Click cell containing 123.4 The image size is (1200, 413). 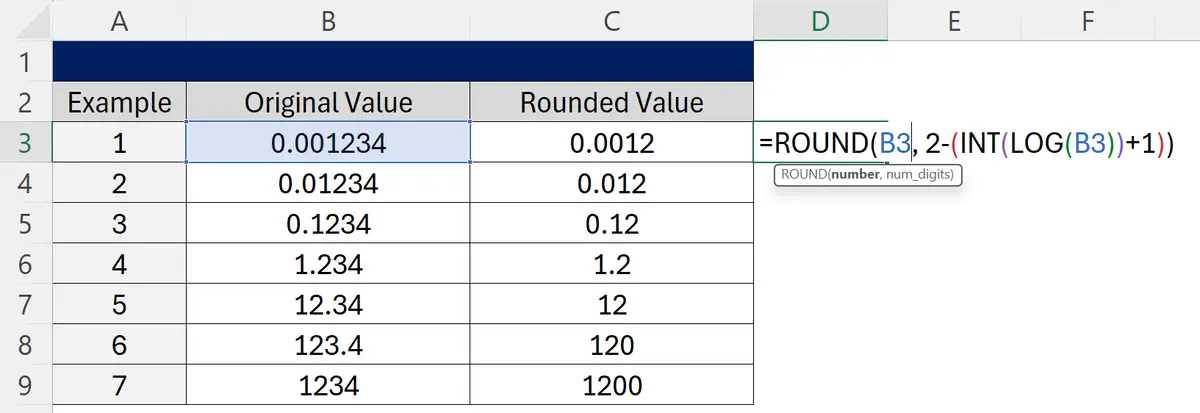328,345
